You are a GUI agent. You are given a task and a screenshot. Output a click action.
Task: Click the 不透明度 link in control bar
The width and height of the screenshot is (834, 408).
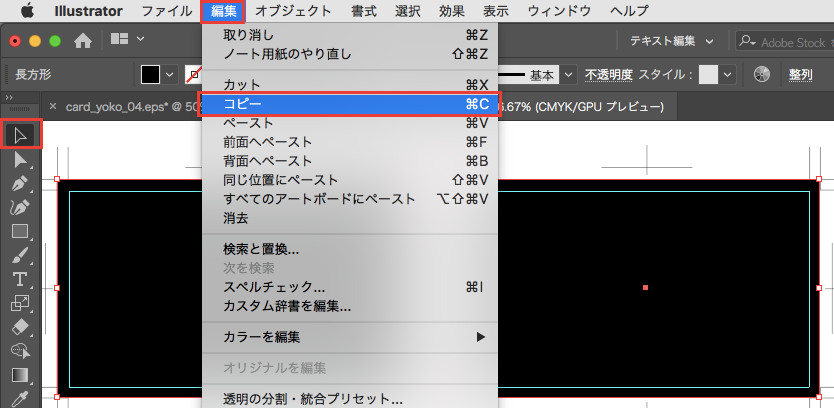607,75
